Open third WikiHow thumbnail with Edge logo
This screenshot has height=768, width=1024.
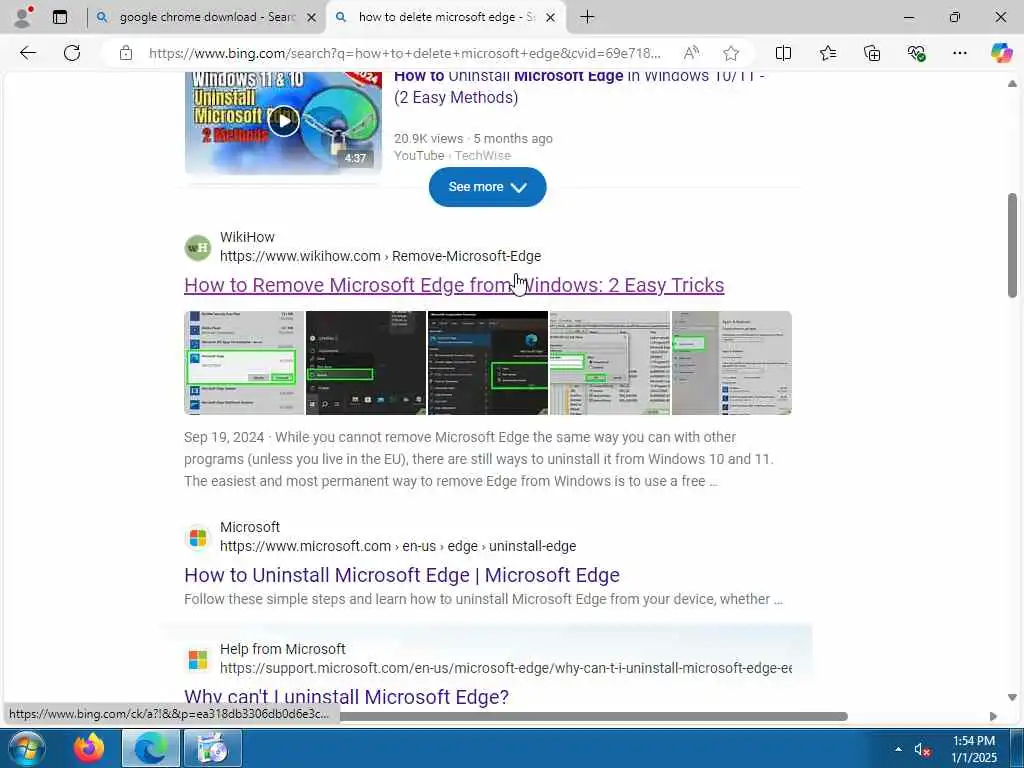coord(488,362)
